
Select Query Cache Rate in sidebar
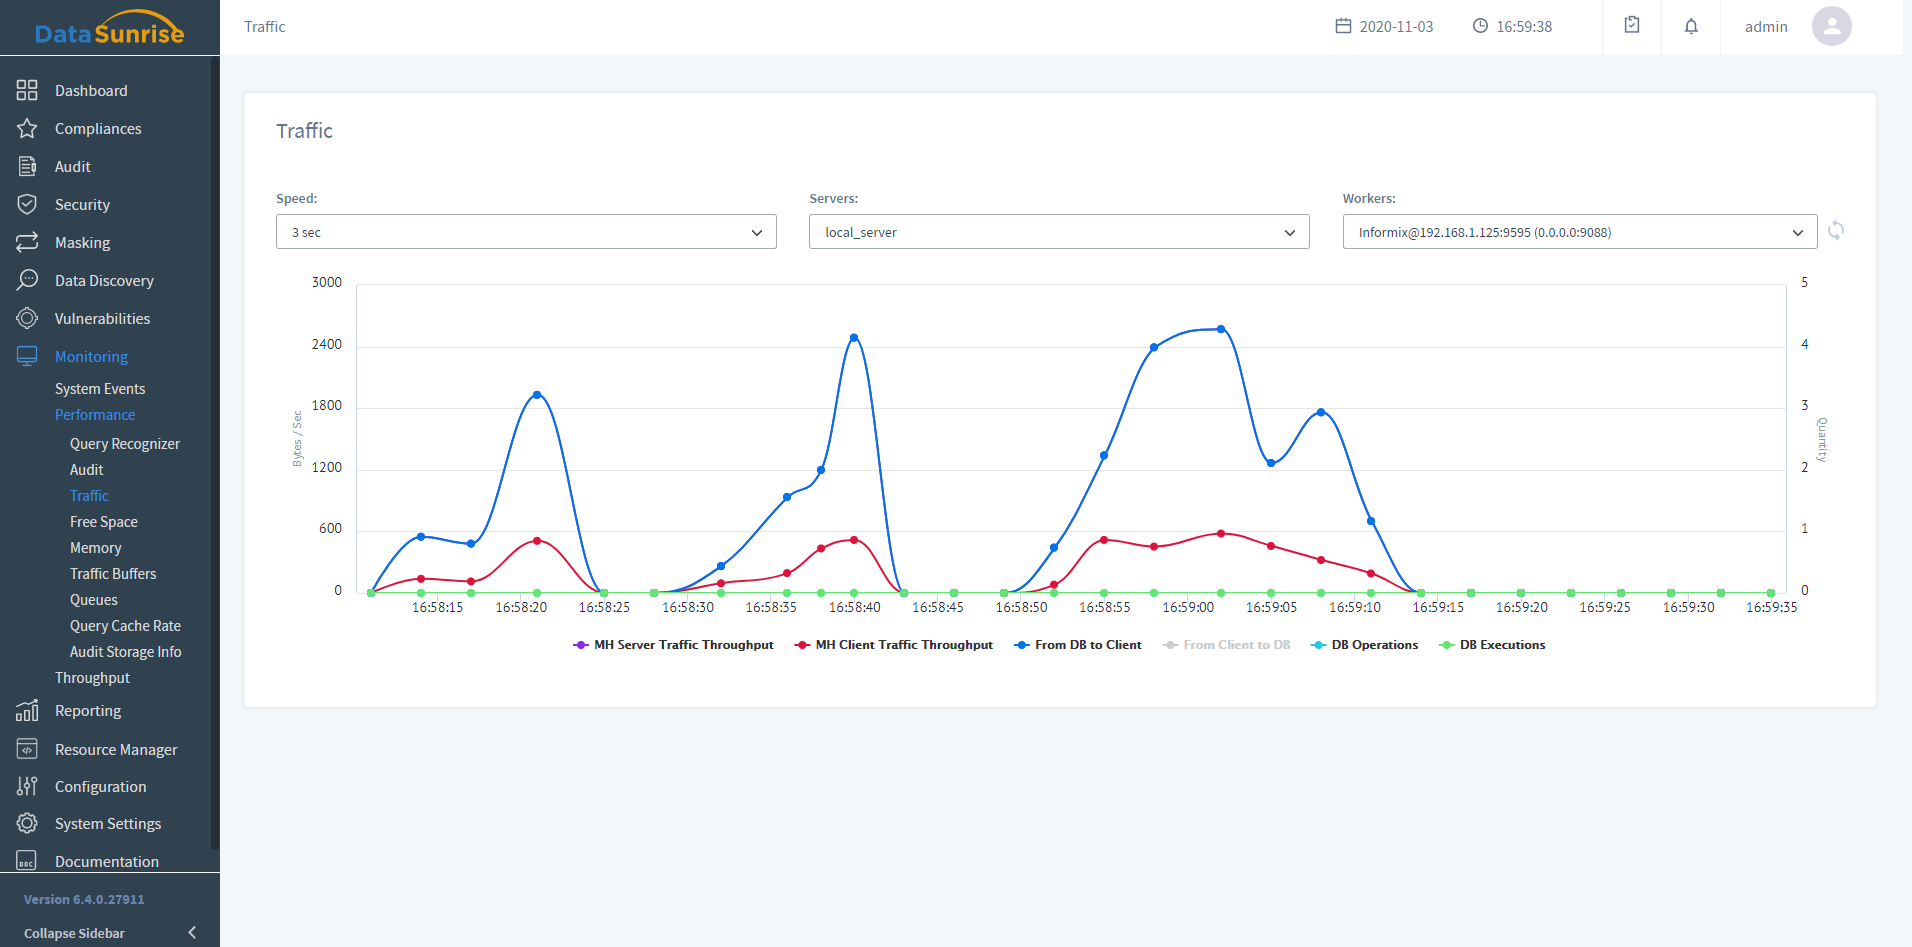[x=125, y=626]
